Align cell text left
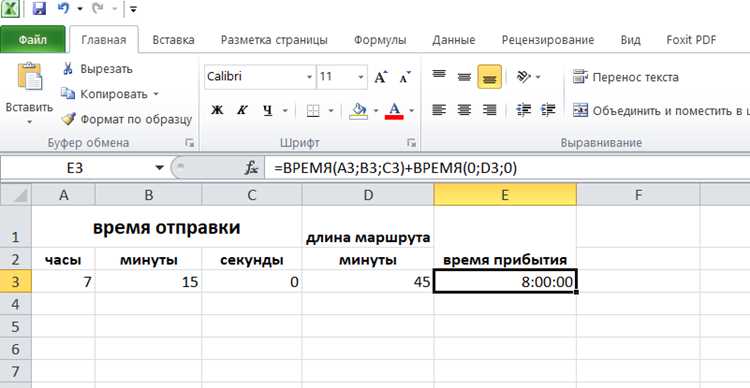The height and width of the screenshot is (388, 750). pyautogui.click(x=439, y=111)
